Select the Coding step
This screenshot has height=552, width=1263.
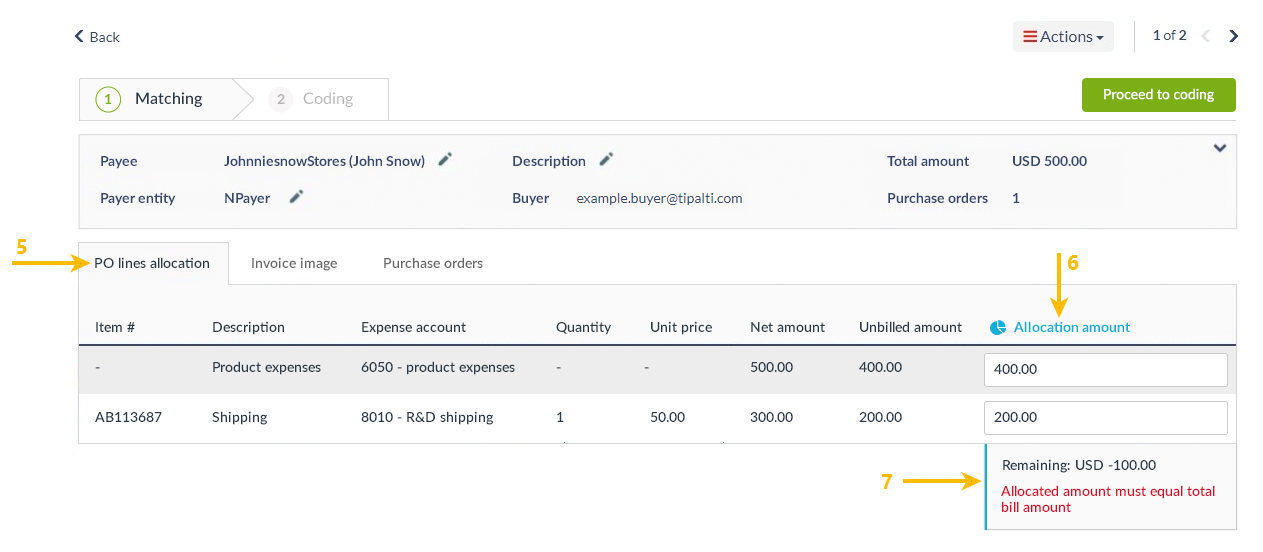coord(311,99)
